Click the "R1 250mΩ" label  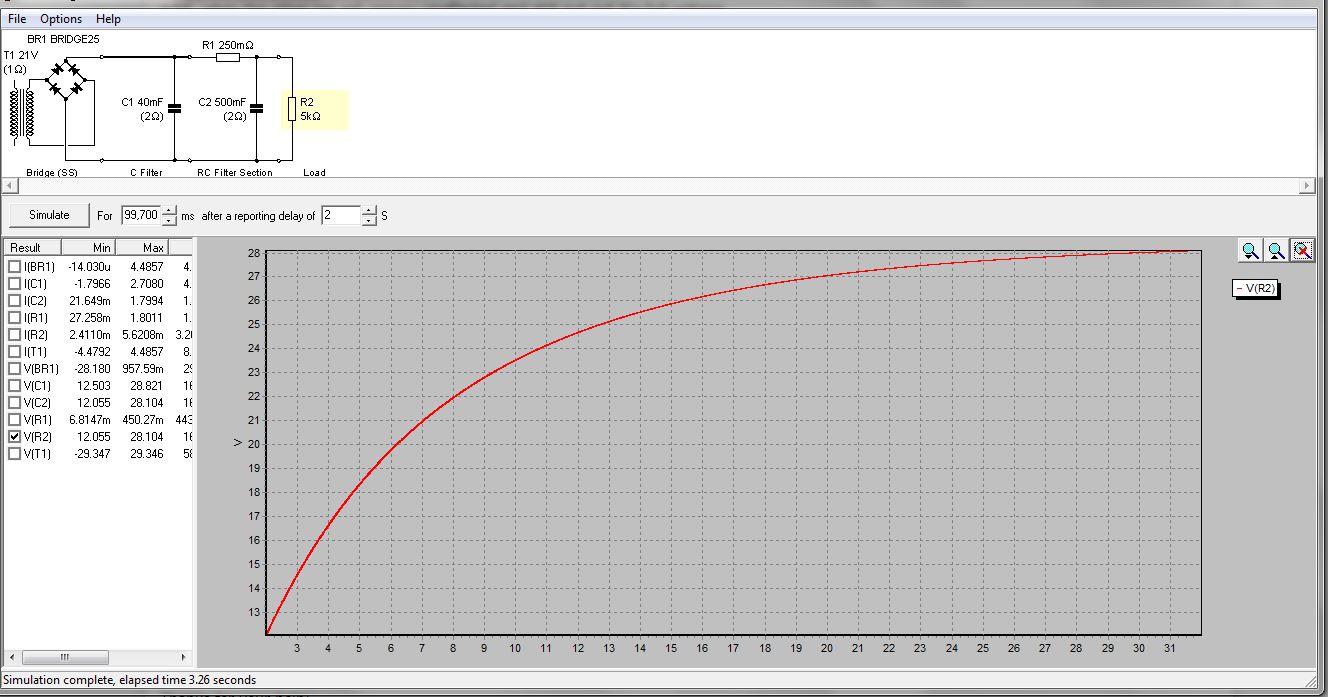[228, 45]
